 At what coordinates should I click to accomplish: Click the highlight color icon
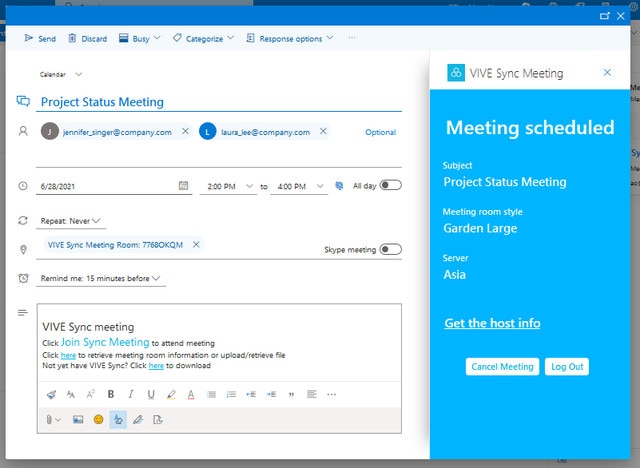(171, 394)
